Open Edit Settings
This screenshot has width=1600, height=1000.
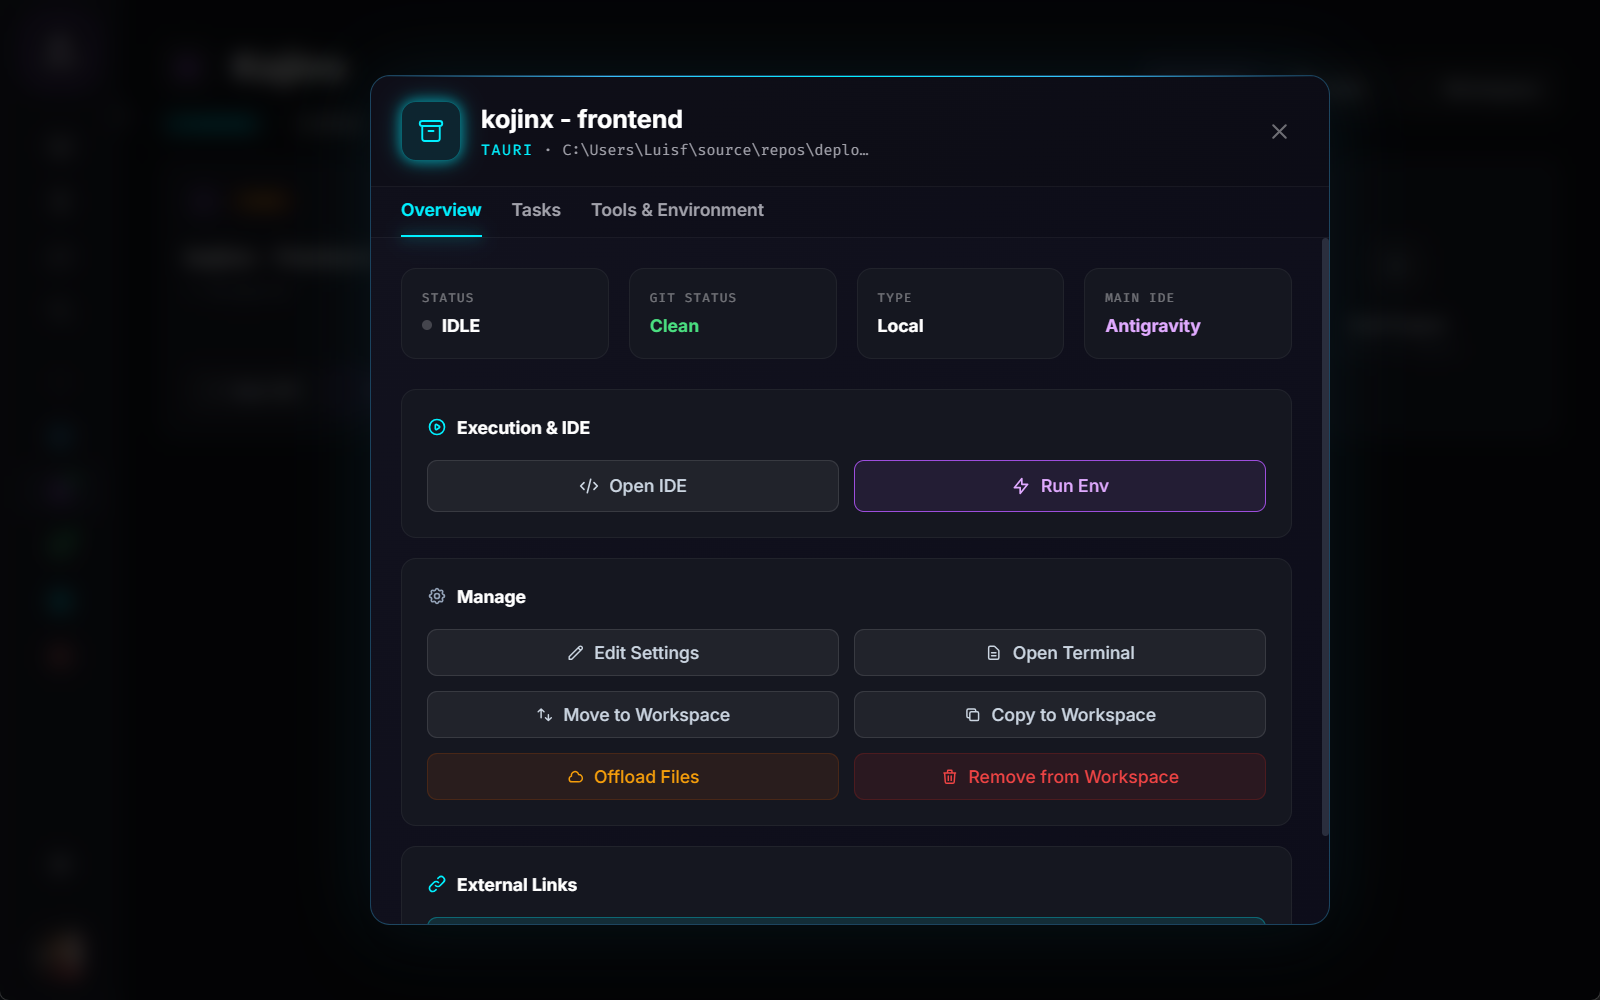633,653
